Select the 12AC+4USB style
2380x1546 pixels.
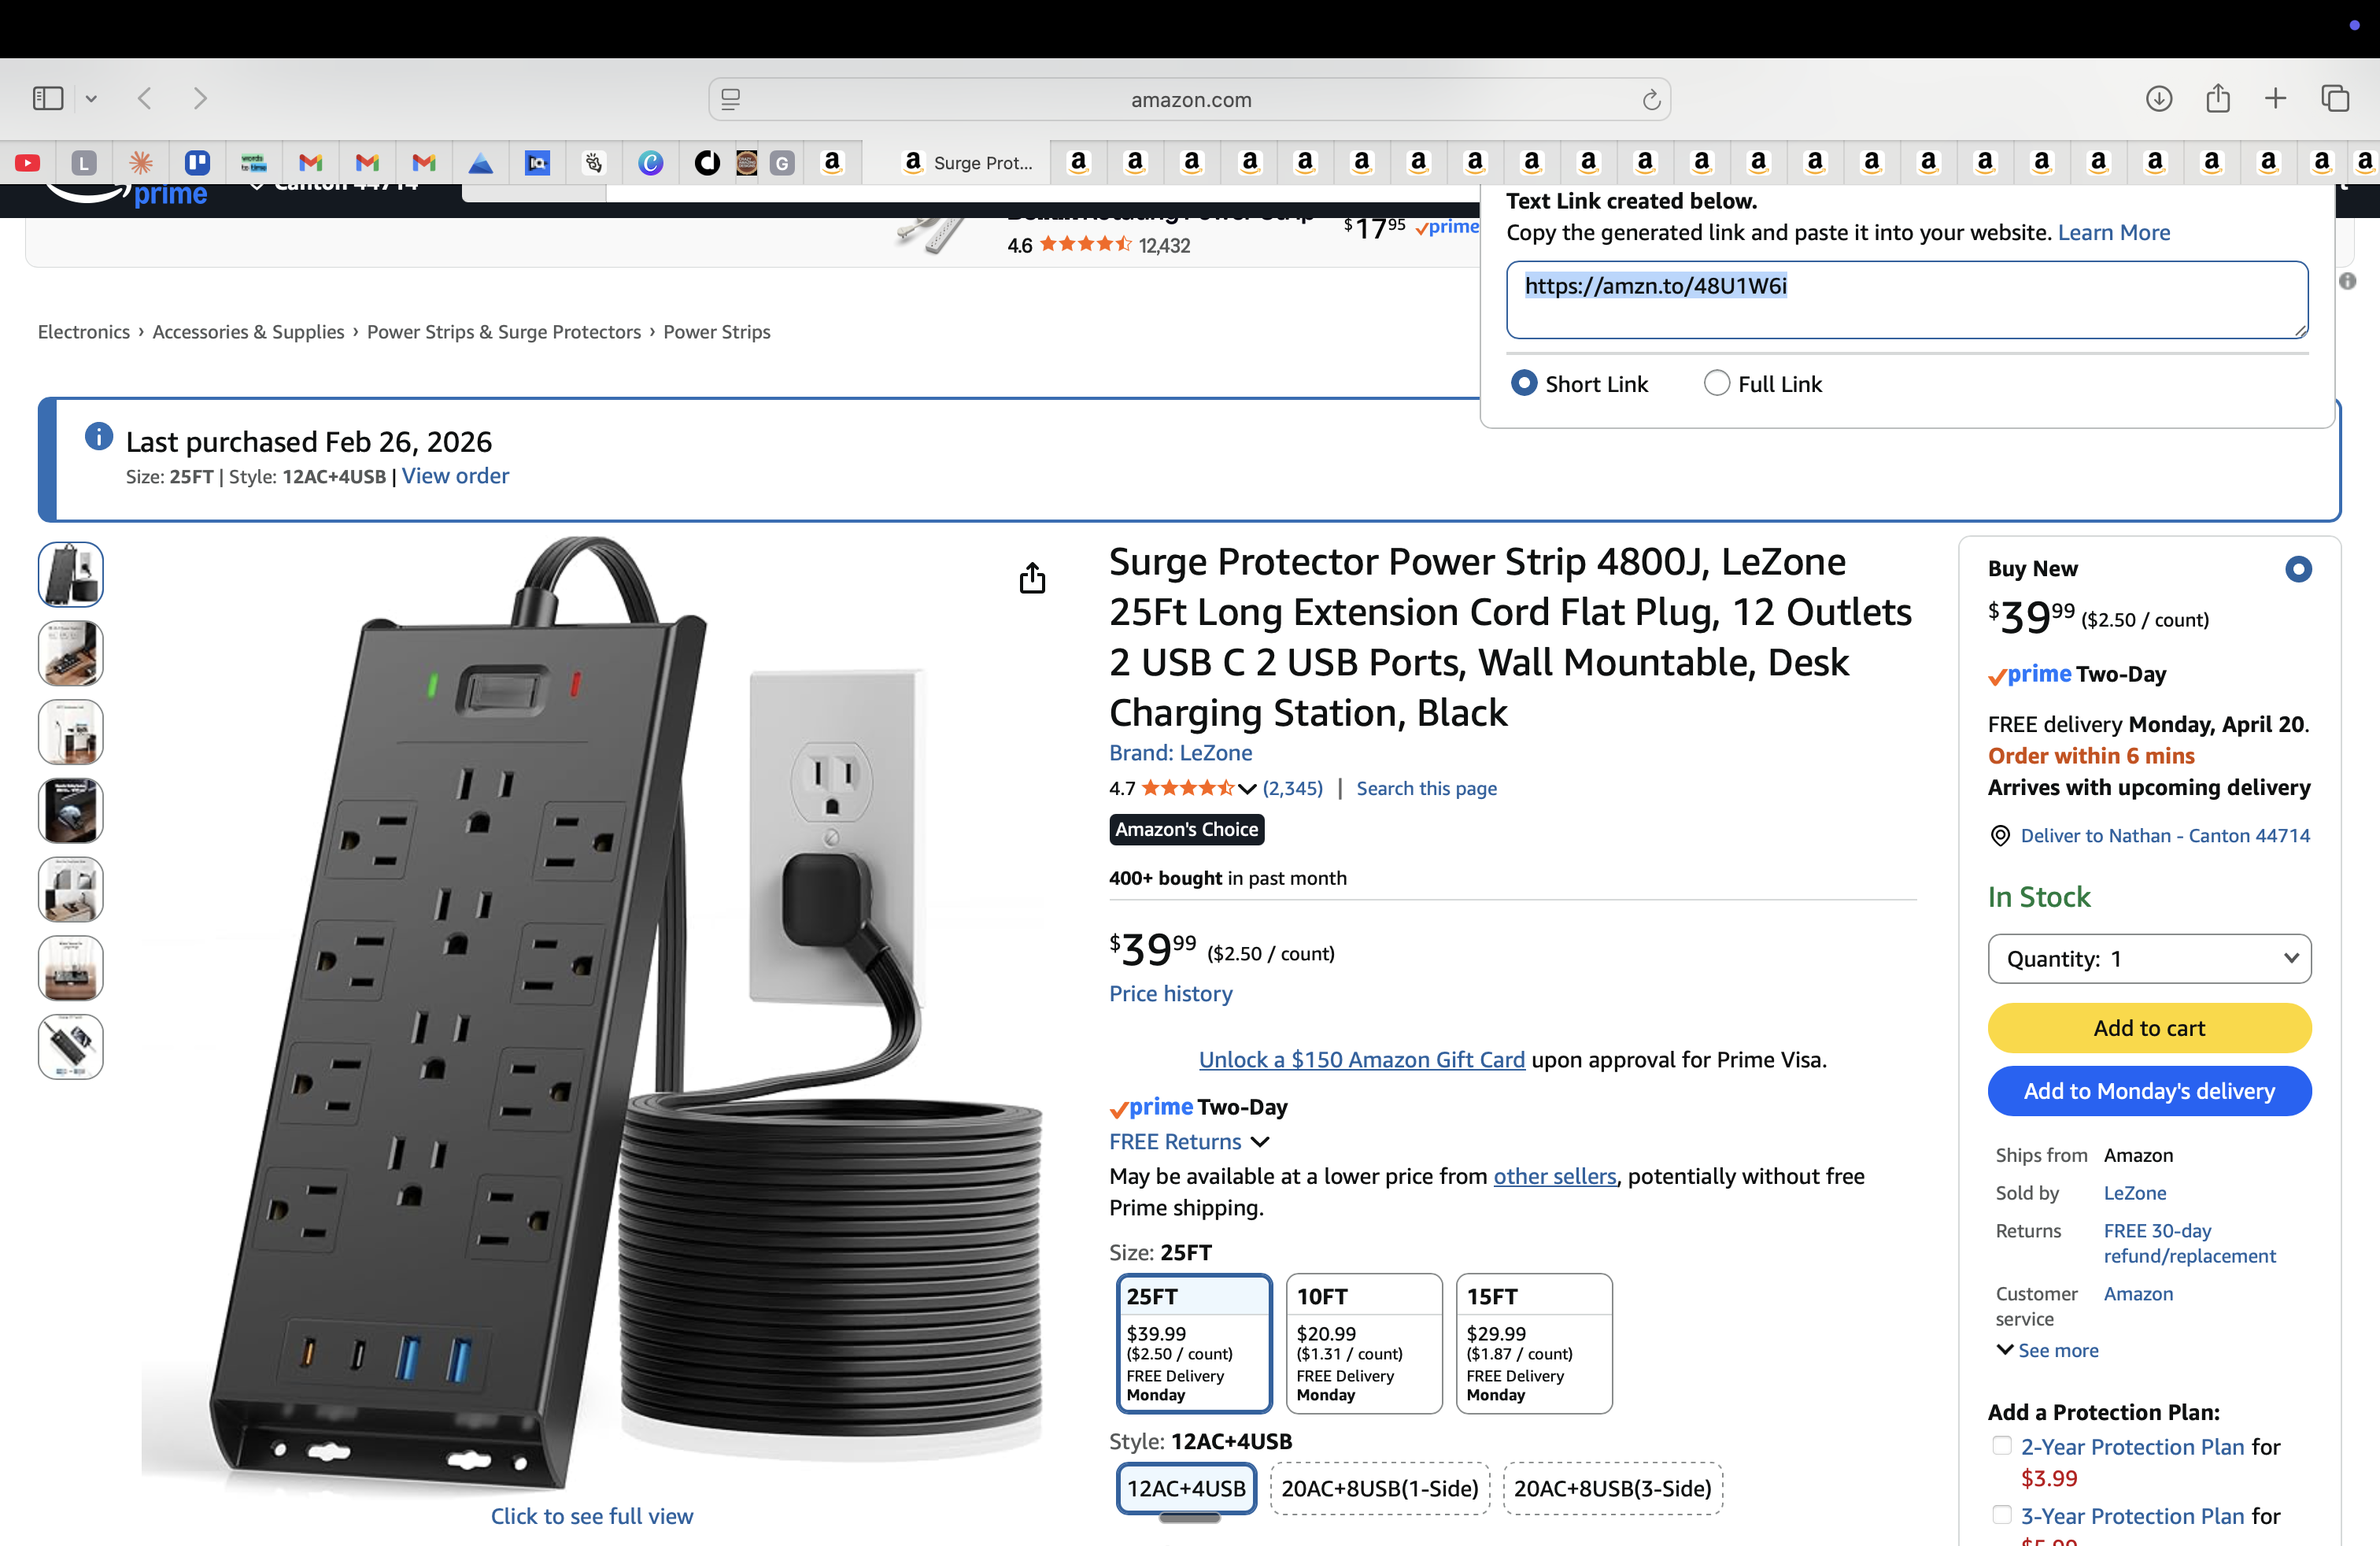1186,1488
